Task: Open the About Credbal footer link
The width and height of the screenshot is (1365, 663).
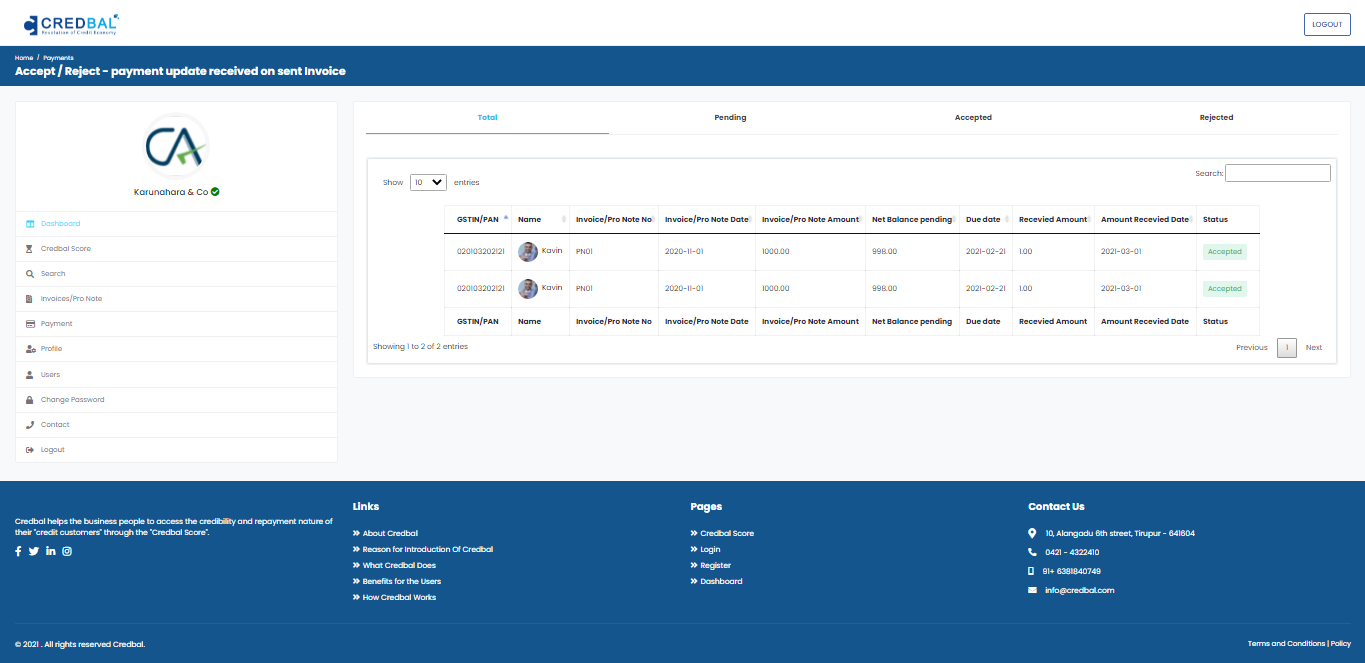Action: pos(390,533)
